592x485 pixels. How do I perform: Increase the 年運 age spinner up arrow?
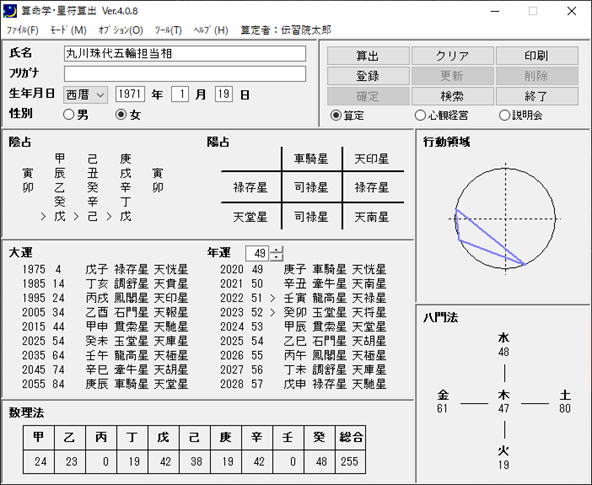point(277,249)
